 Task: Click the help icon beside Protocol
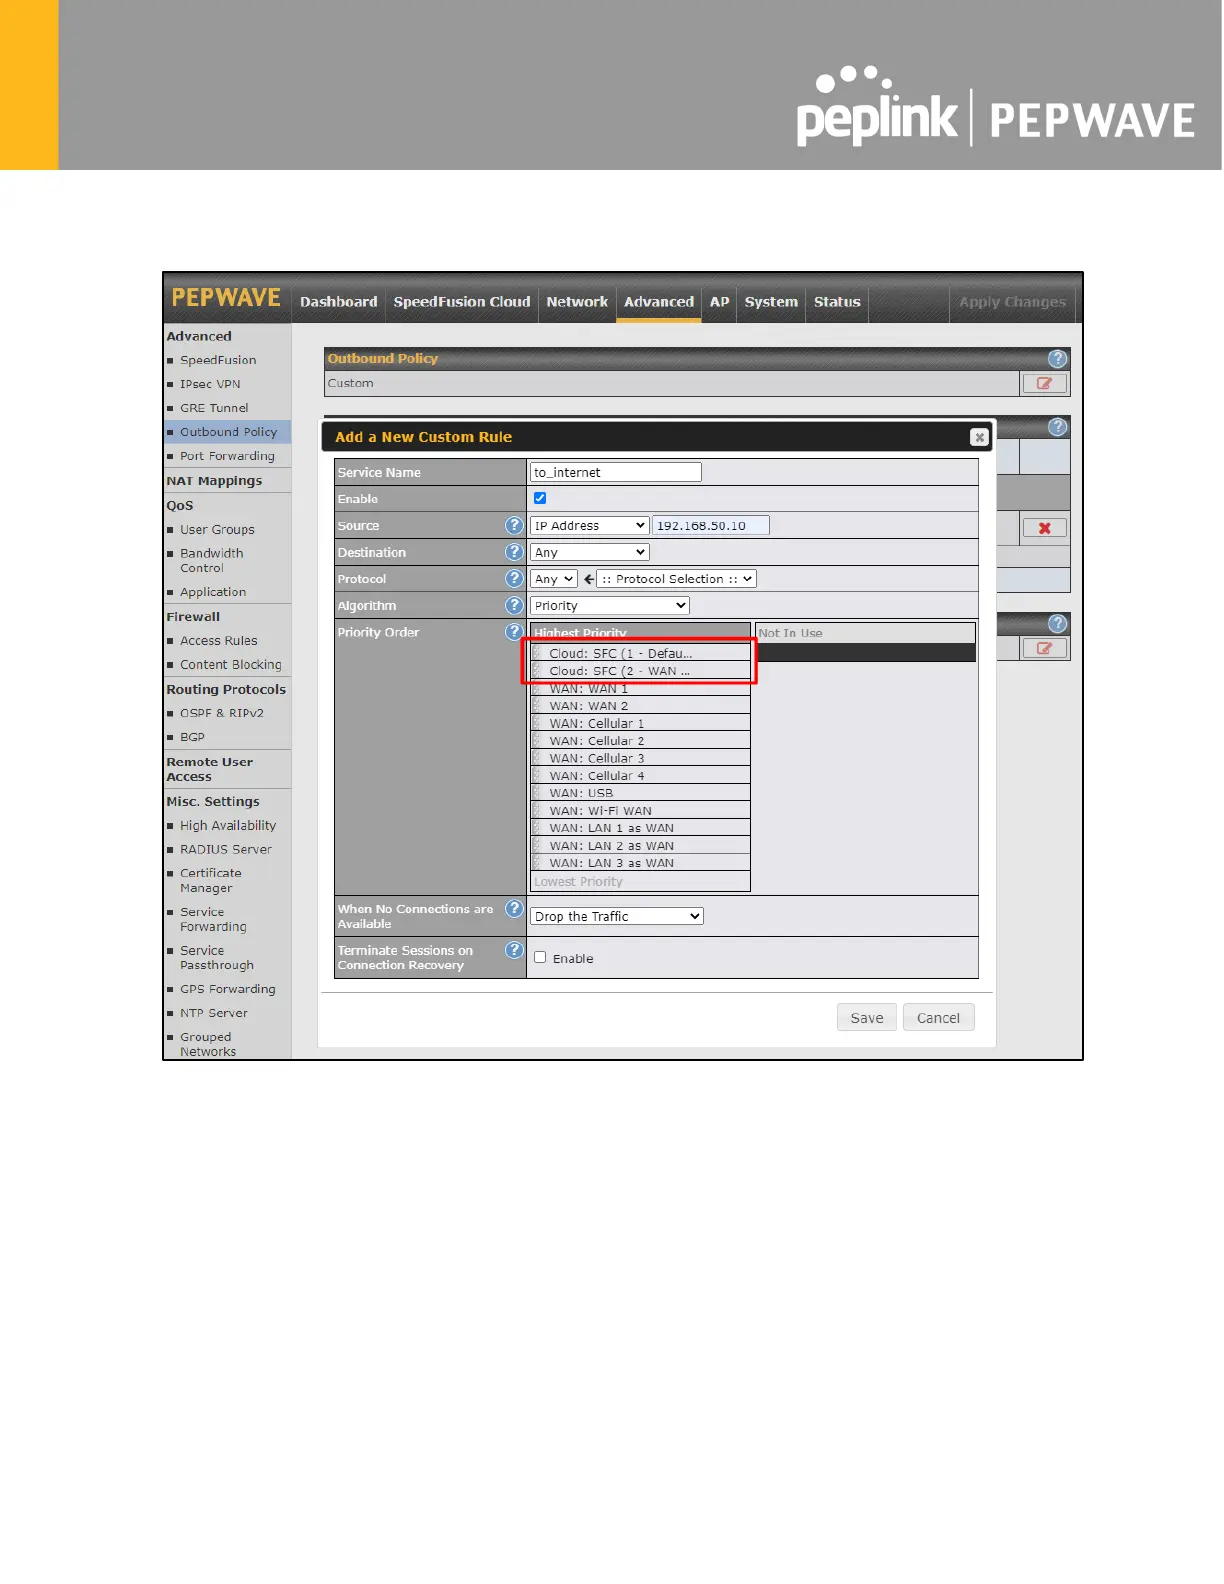514,578
